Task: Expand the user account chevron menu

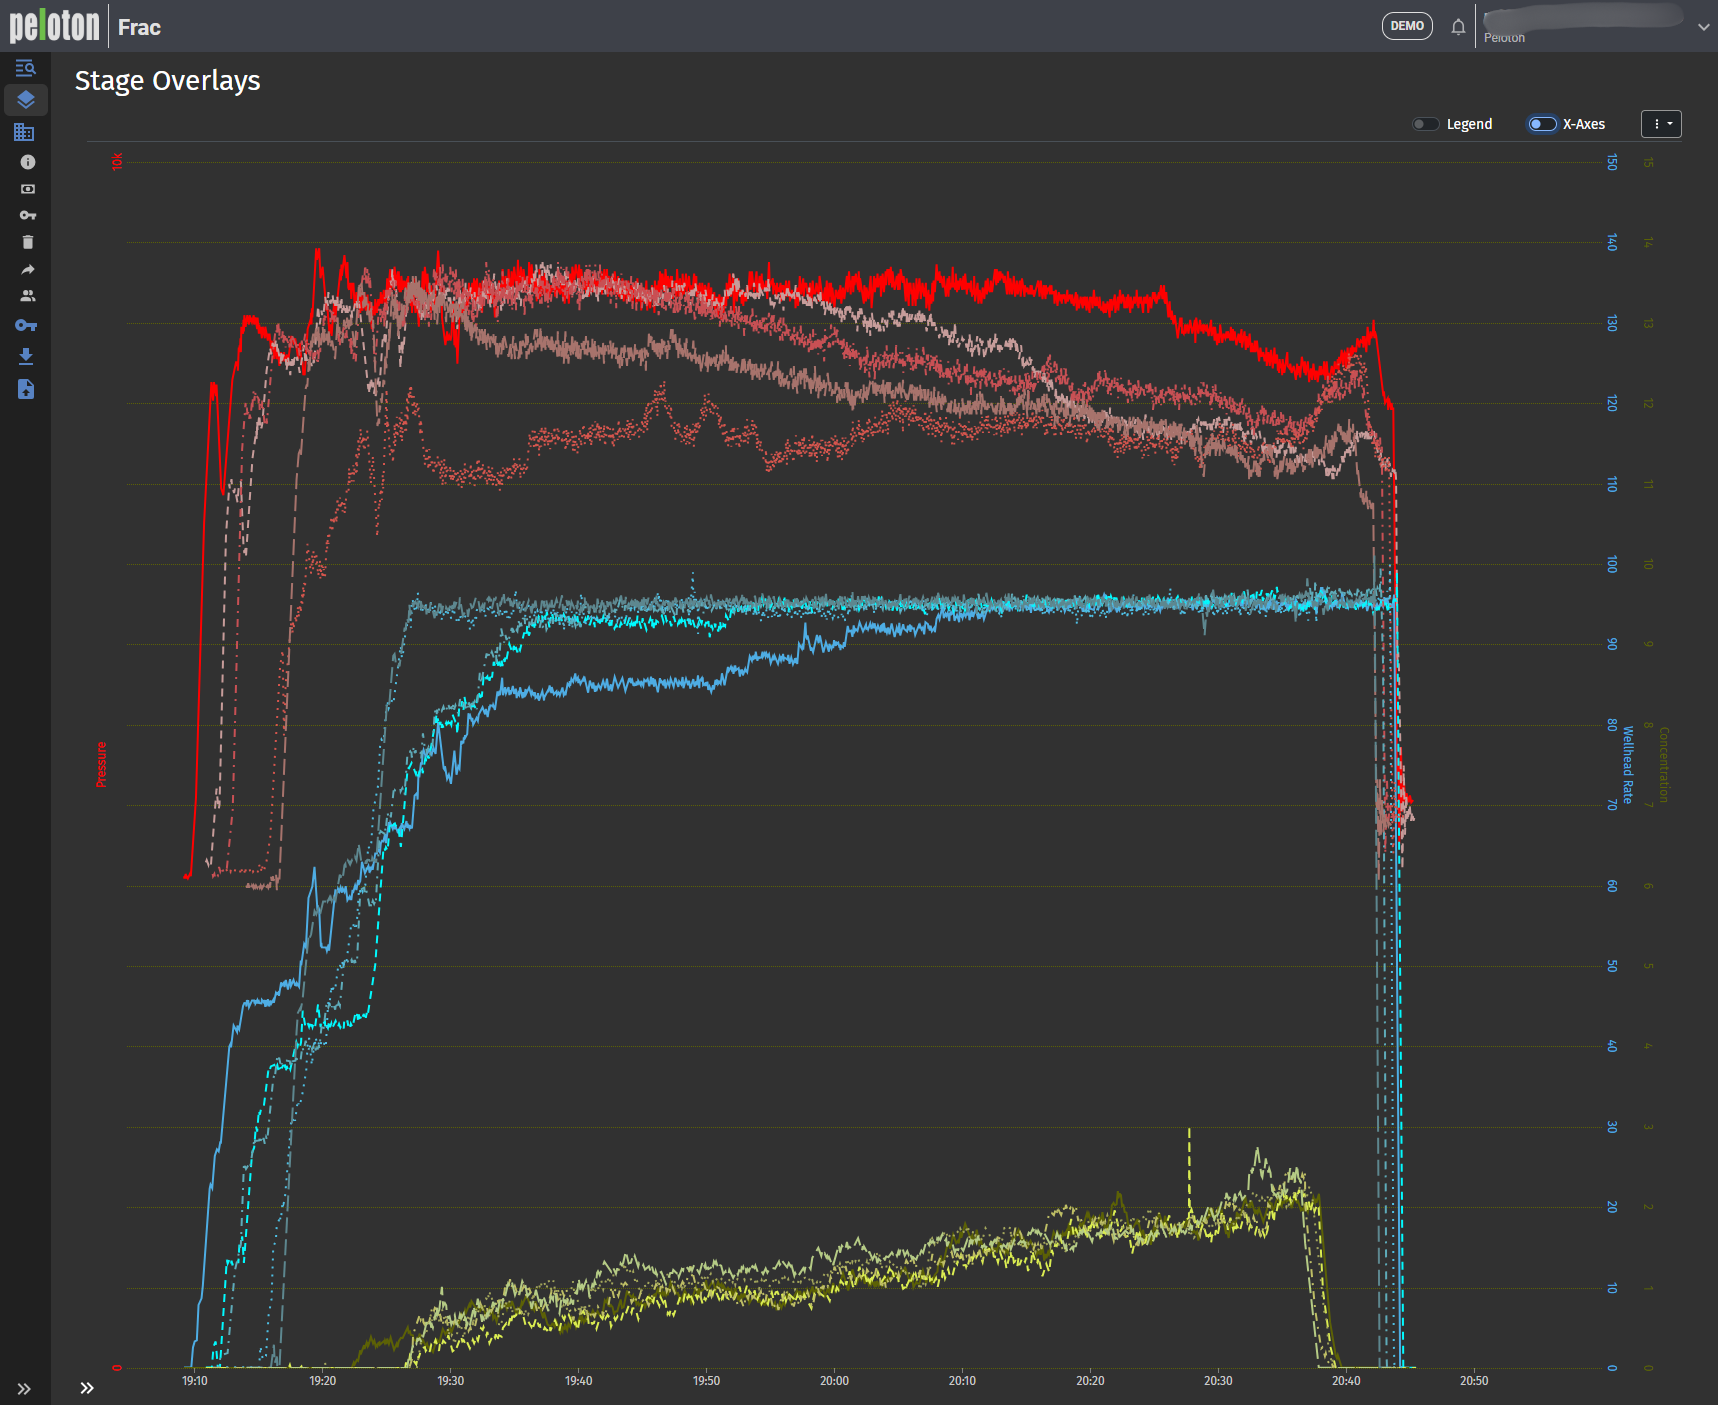Action: point(1703,27)
